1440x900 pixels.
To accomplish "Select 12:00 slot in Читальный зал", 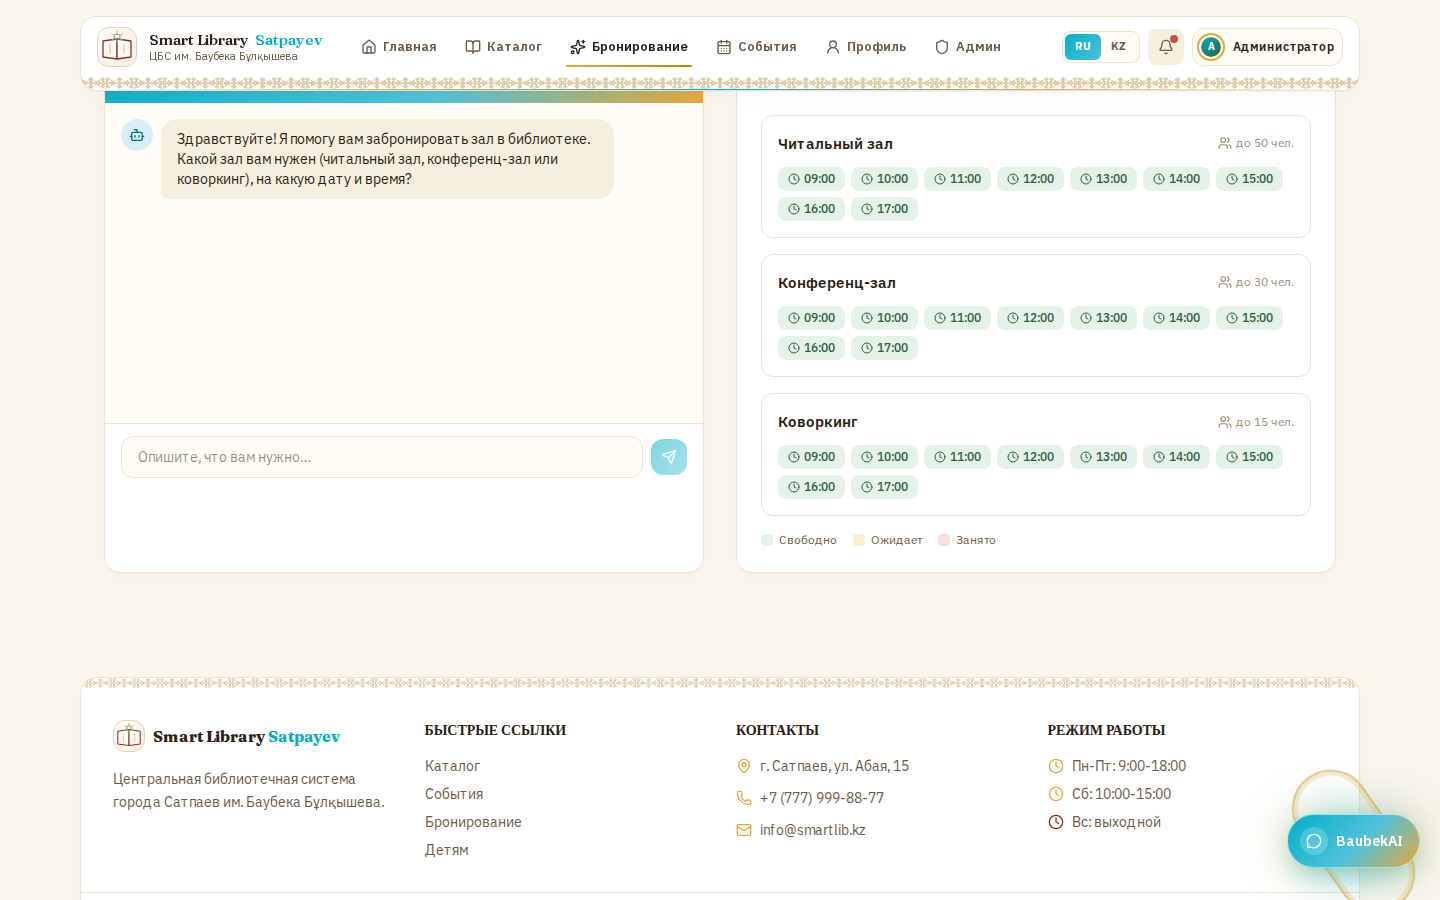I will click(x=1030, y=179).
